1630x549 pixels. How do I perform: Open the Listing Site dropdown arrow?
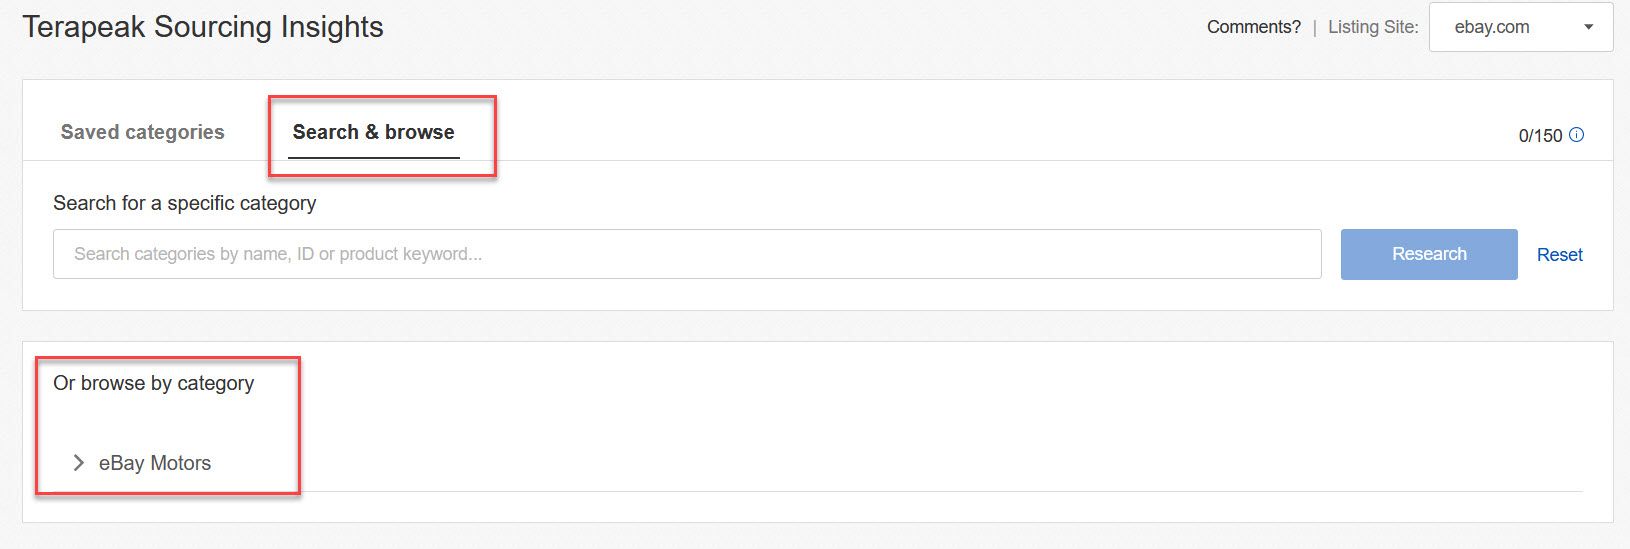coord(1588,27)
